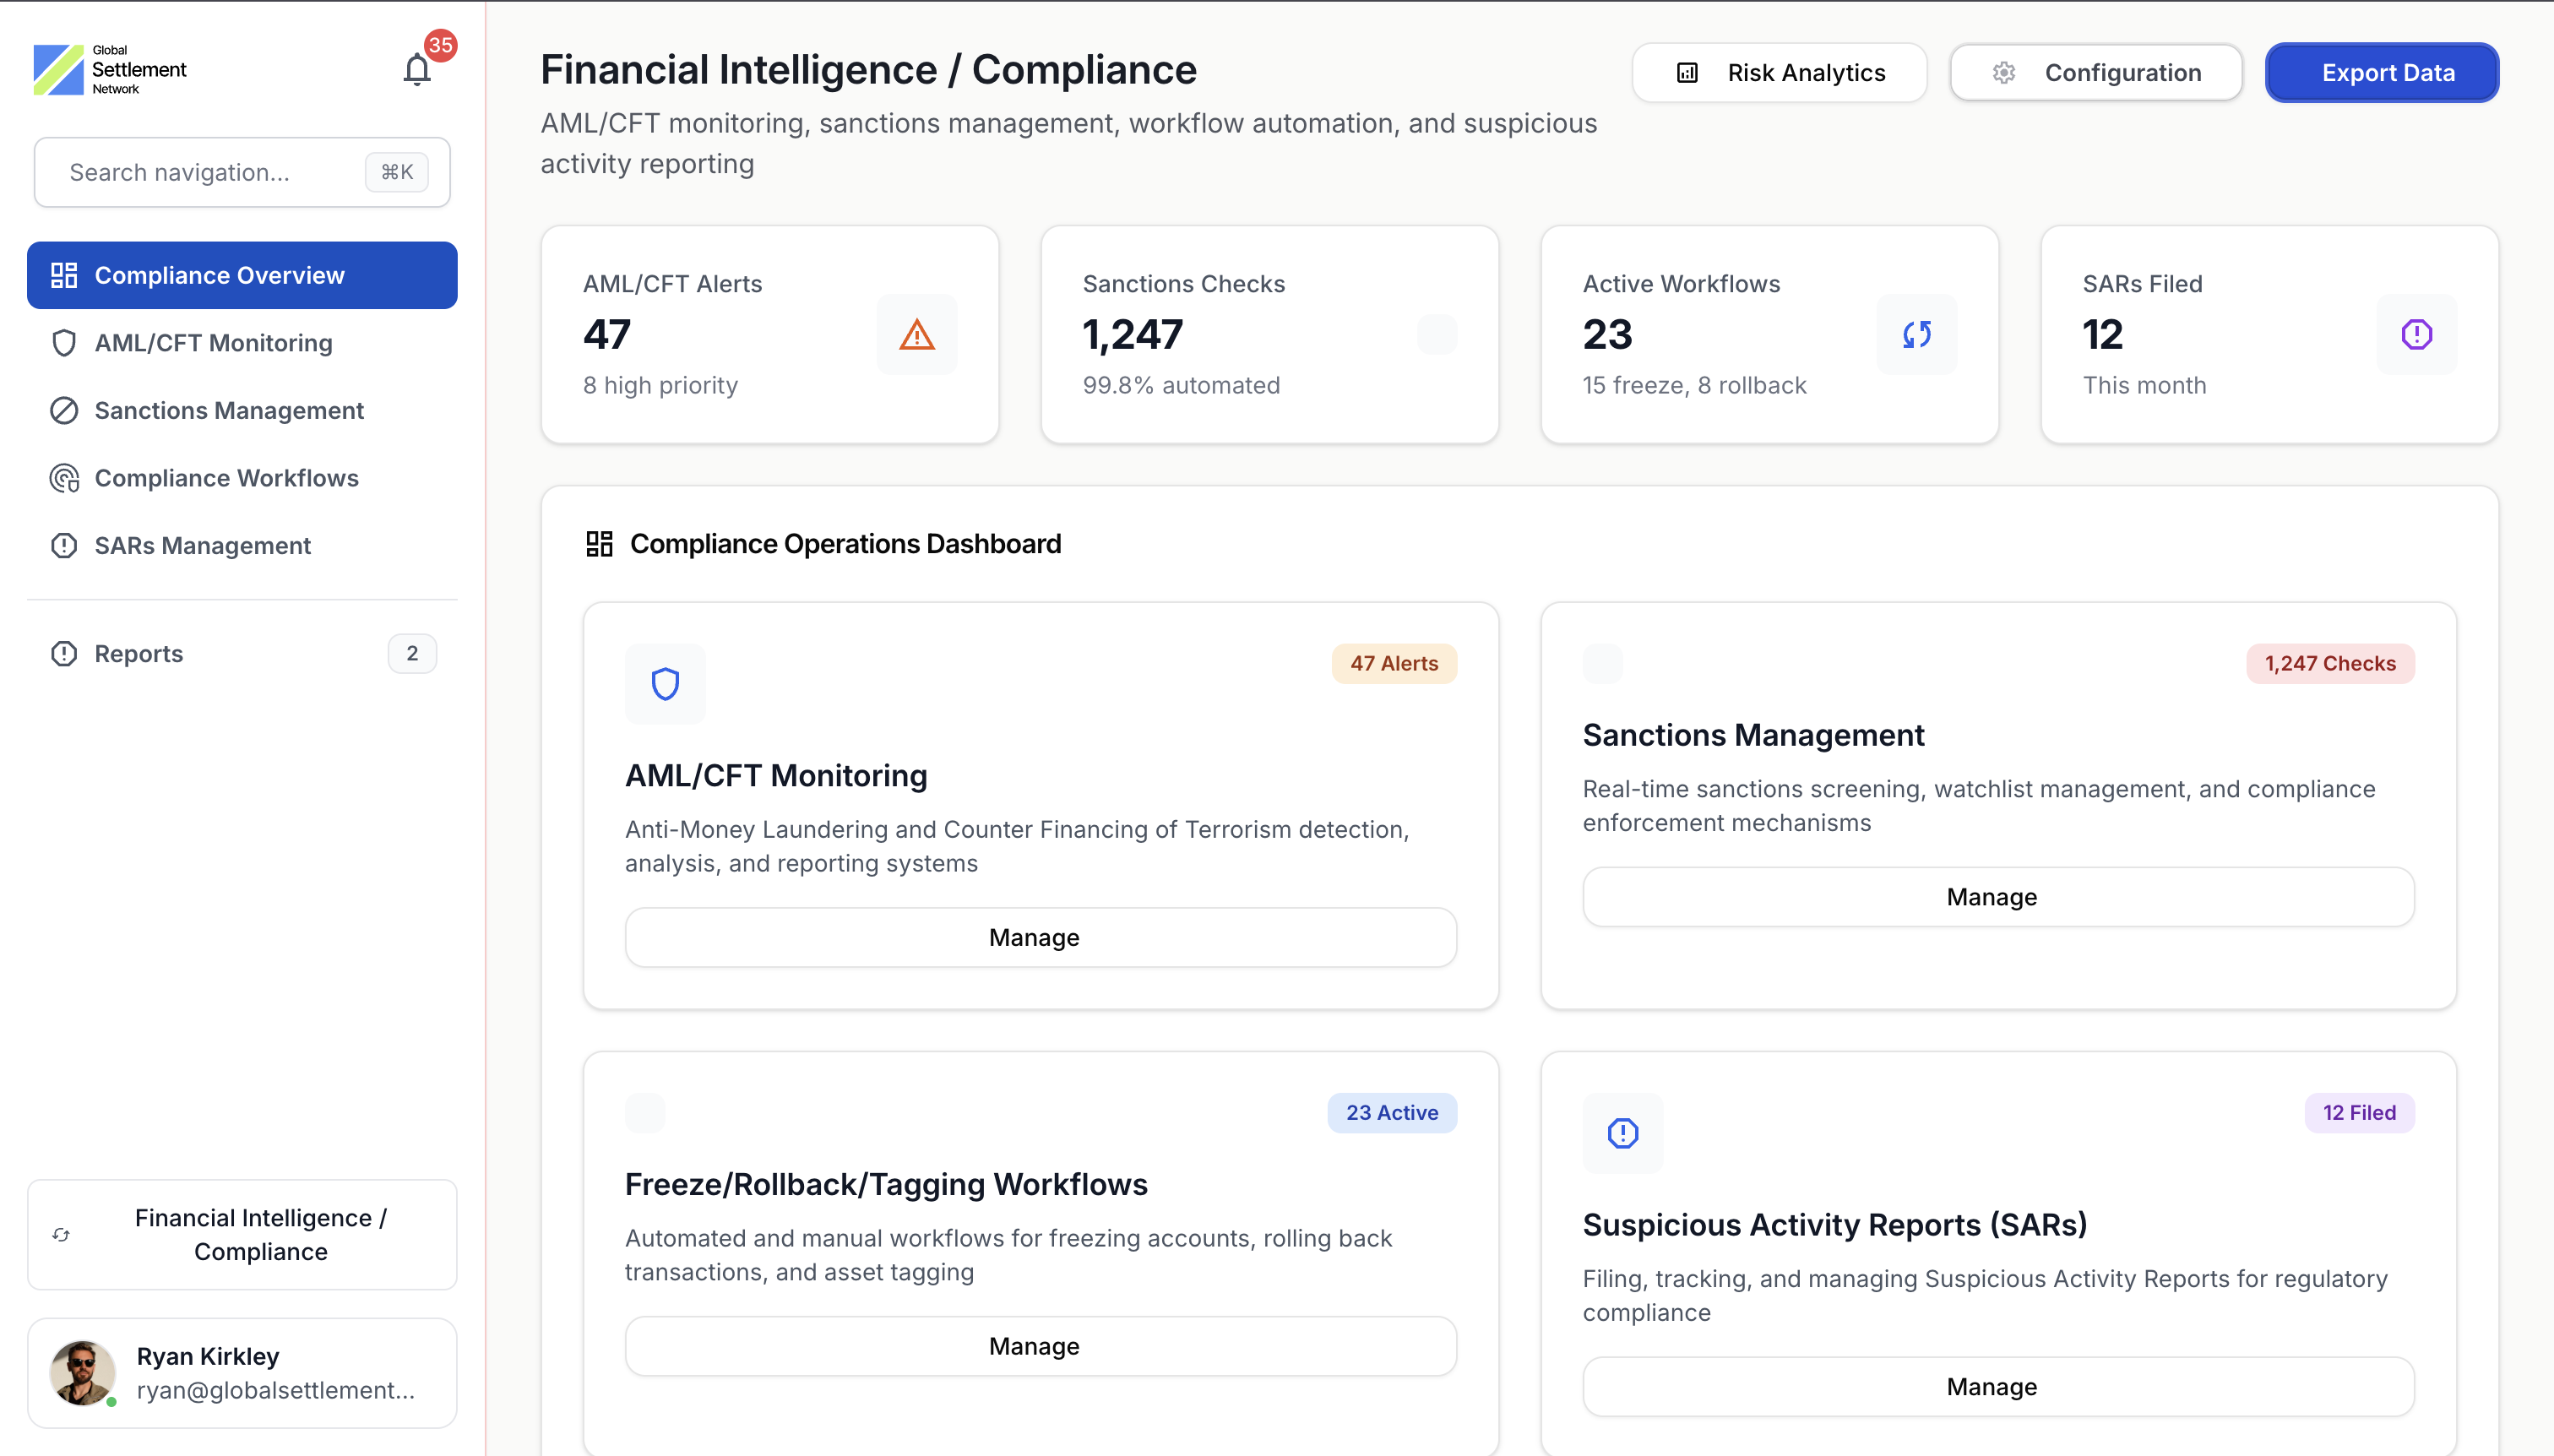
Task: Click Ryan Kirkley's profile avatar
Action: [81, 1372]
